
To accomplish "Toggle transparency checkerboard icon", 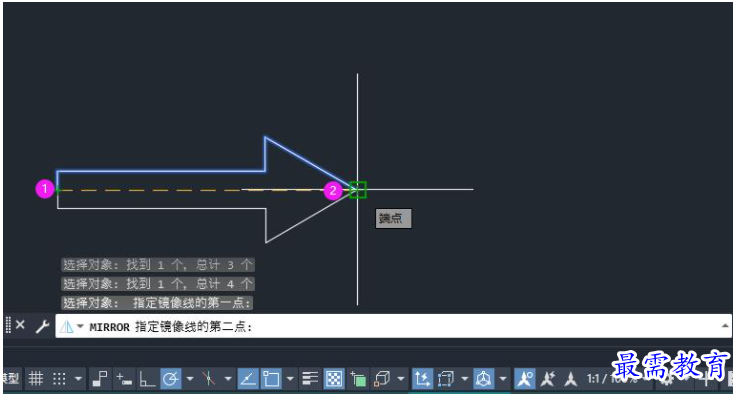I will click(334, 379).
